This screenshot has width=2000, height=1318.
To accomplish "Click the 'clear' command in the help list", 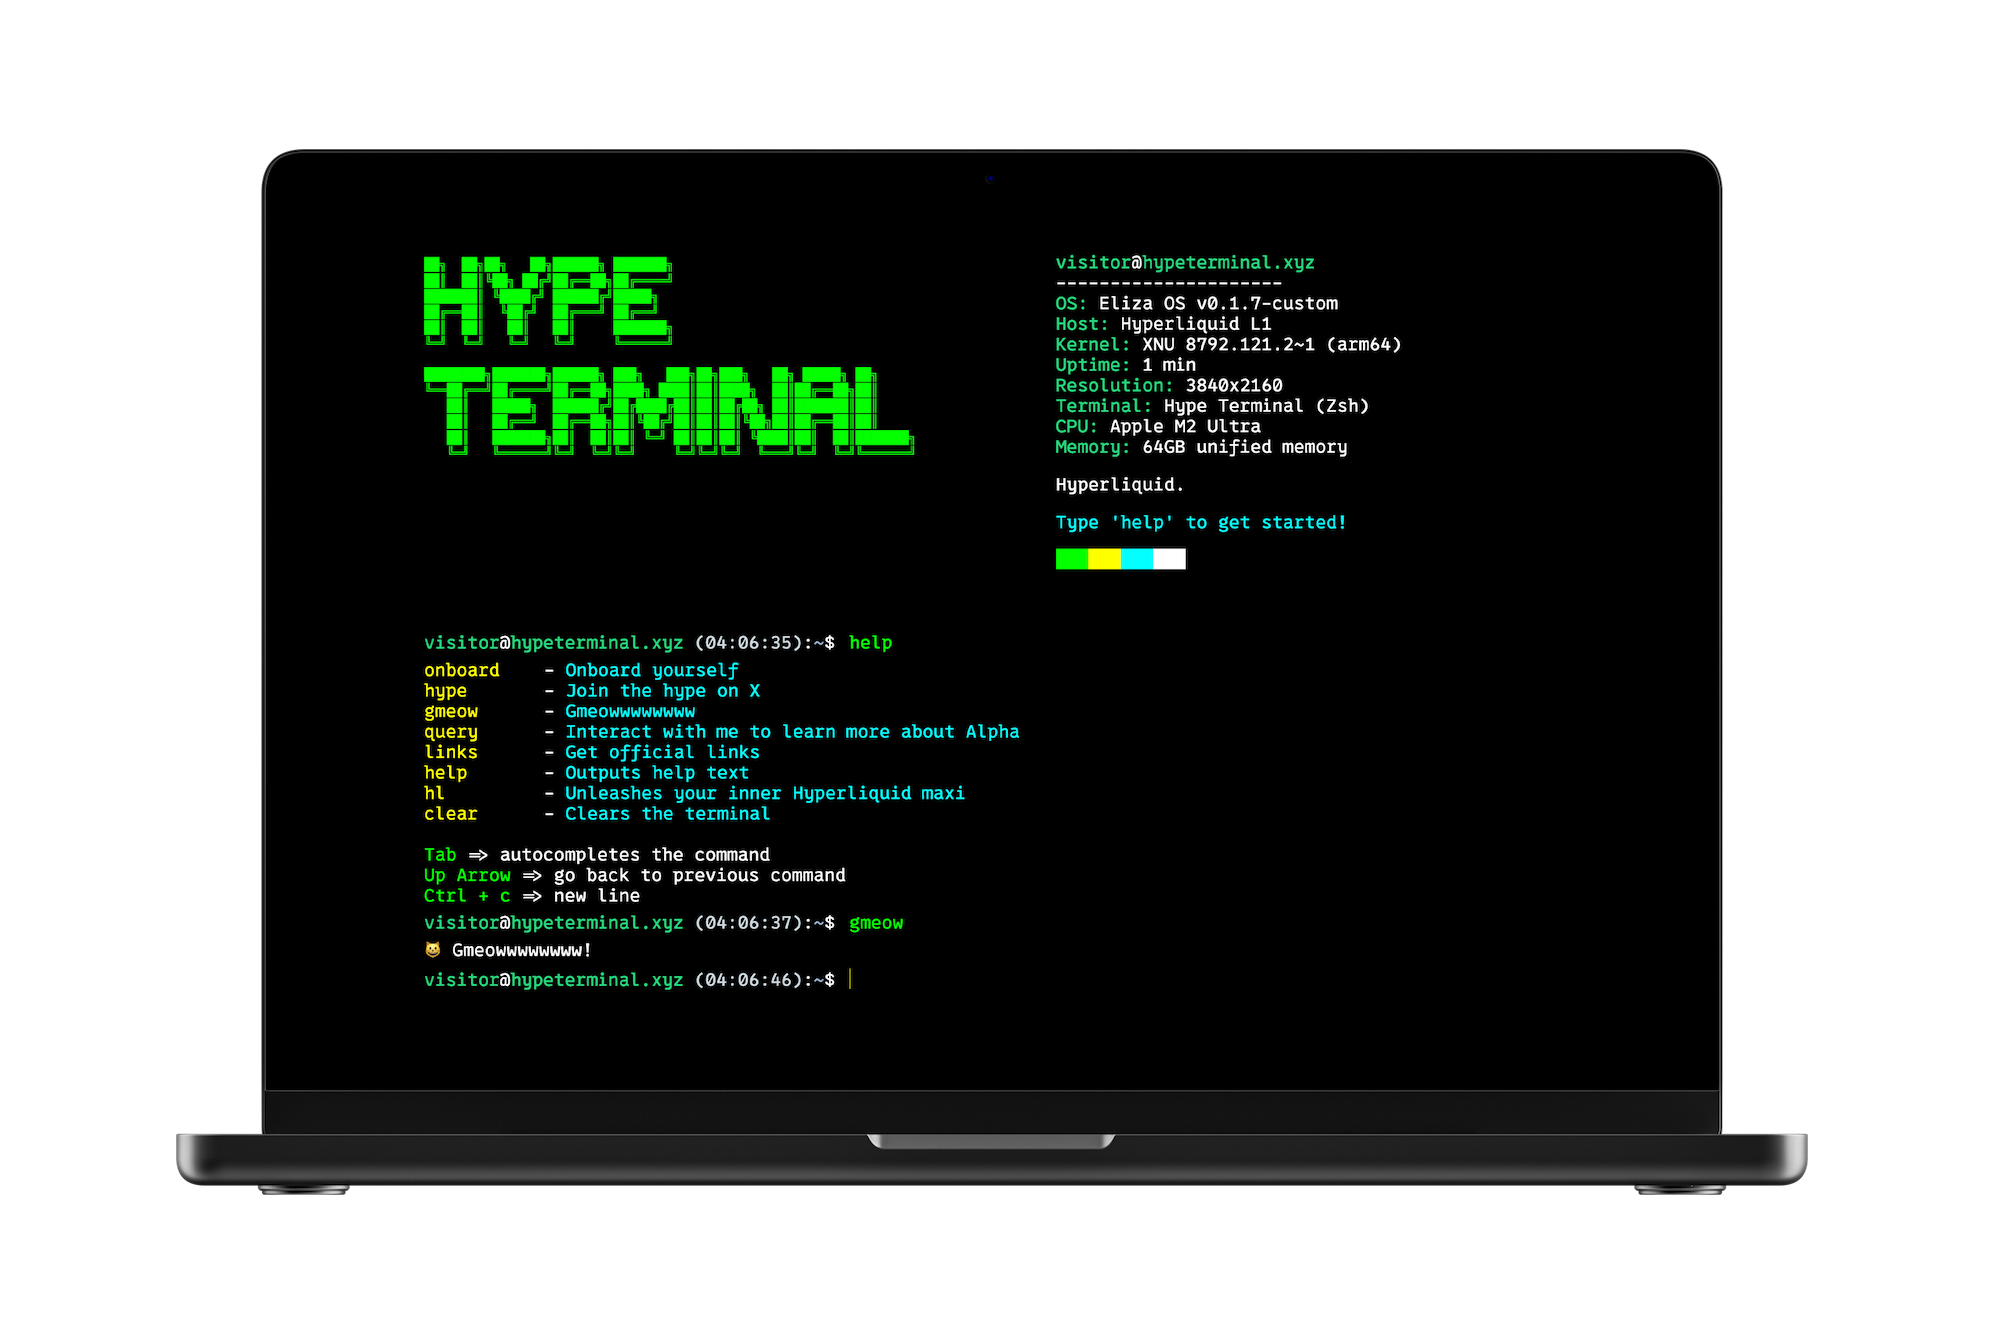I will click(x=451, y=814).
